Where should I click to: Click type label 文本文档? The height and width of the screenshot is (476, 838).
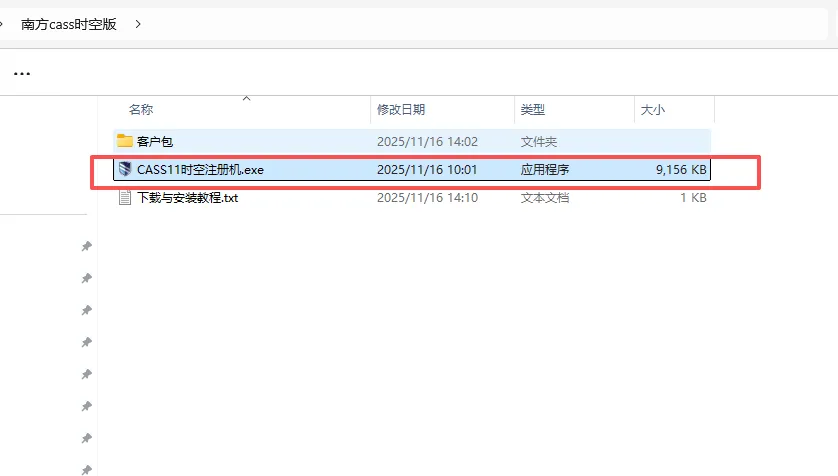(545, 198)
